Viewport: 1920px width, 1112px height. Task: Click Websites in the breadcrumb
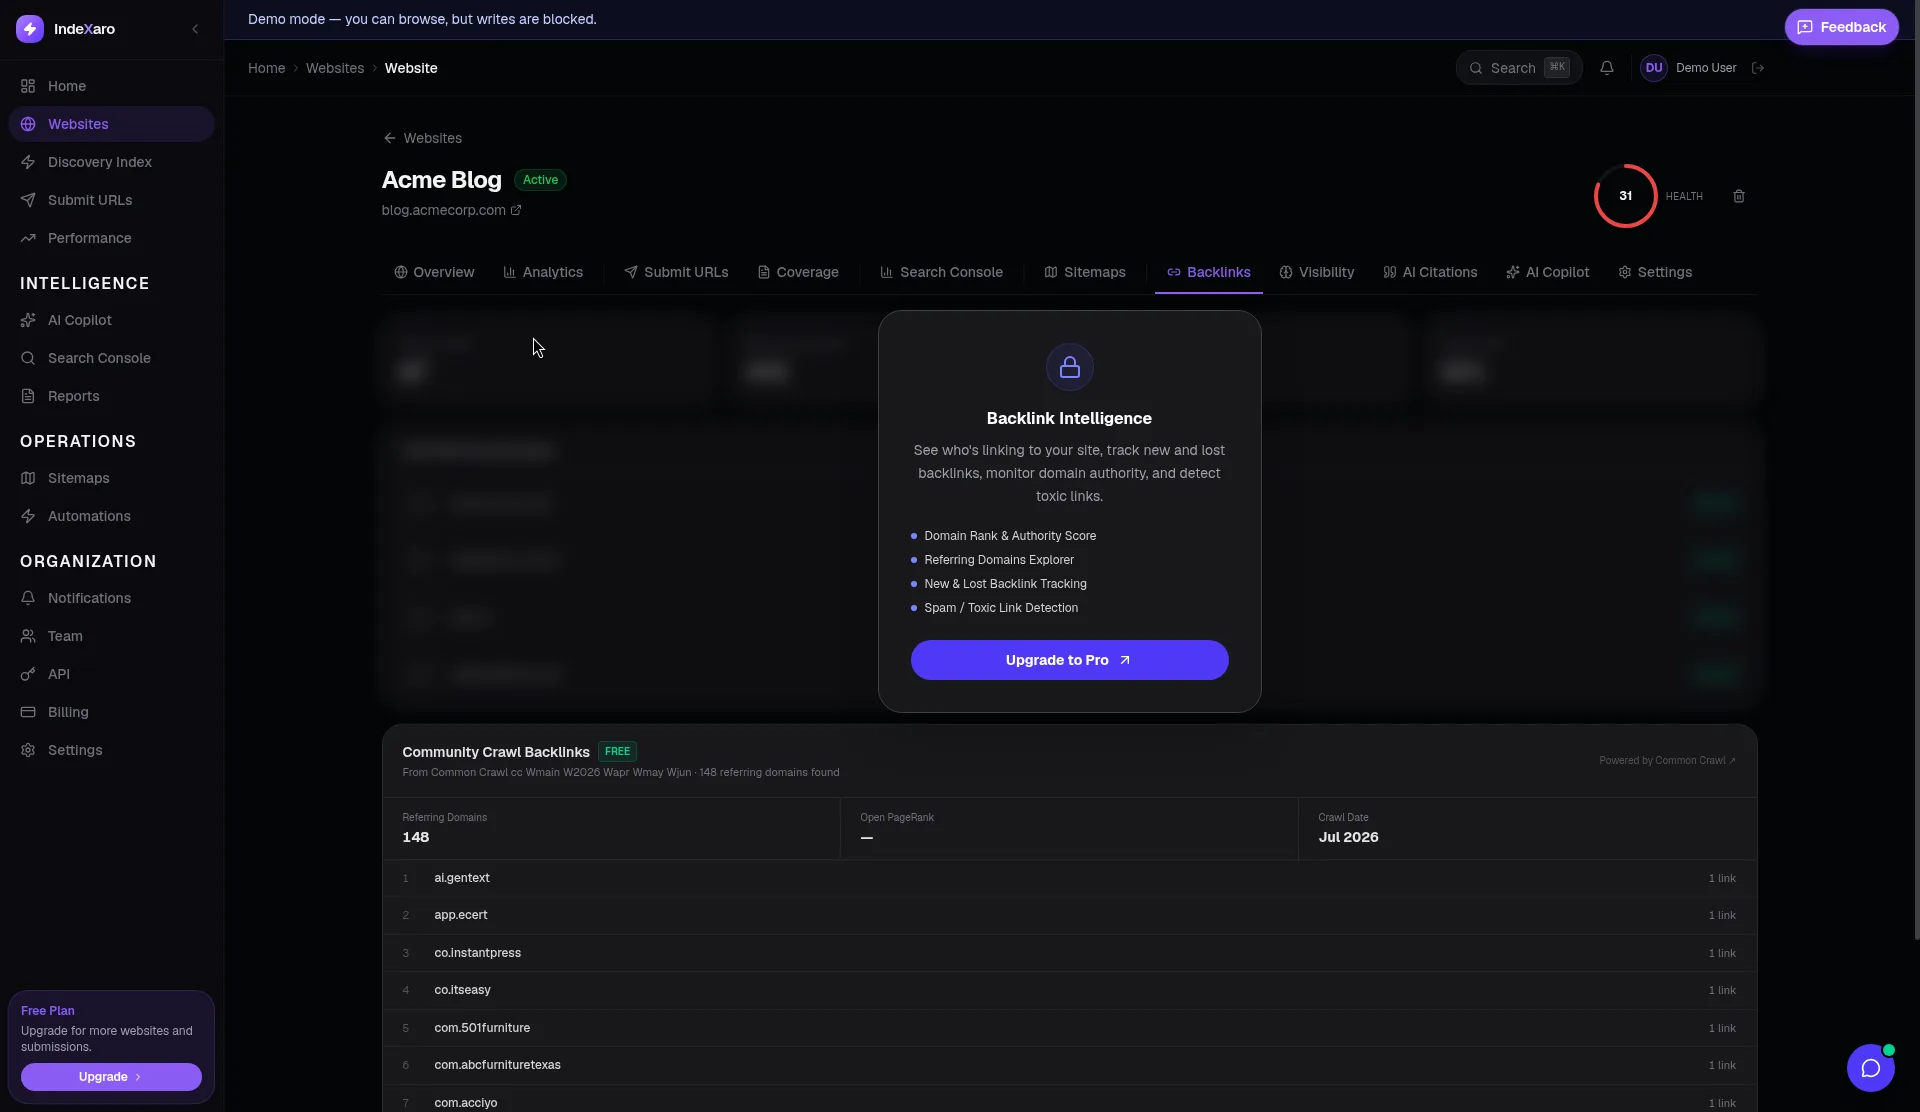tap(335, 68)
